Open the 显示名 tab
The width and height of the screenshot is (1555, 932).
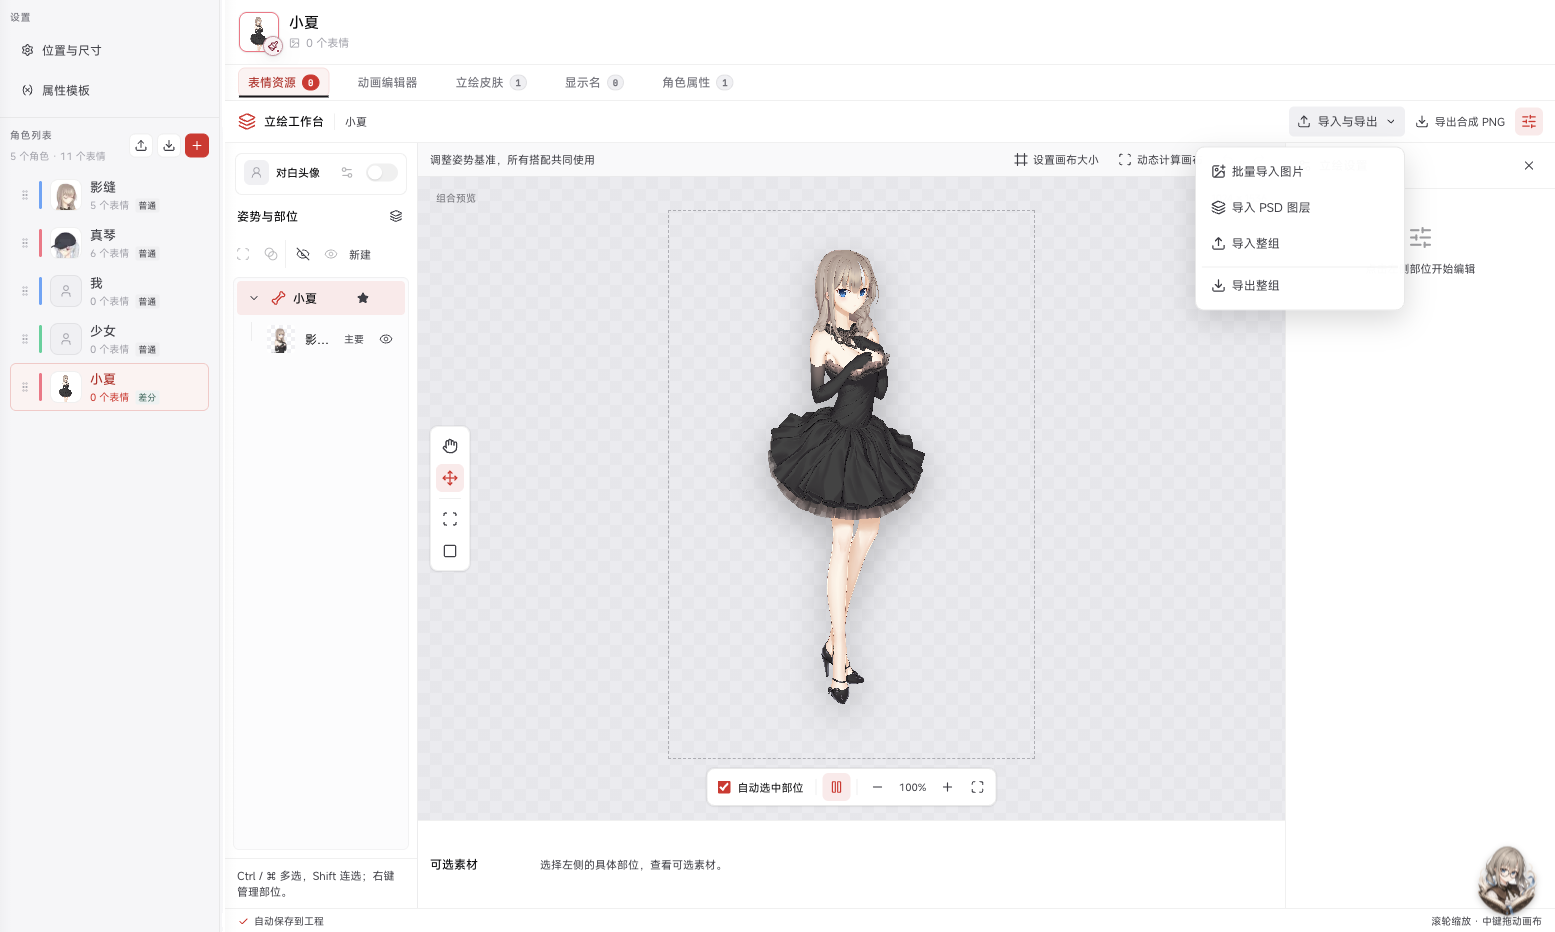click(594, 82)
